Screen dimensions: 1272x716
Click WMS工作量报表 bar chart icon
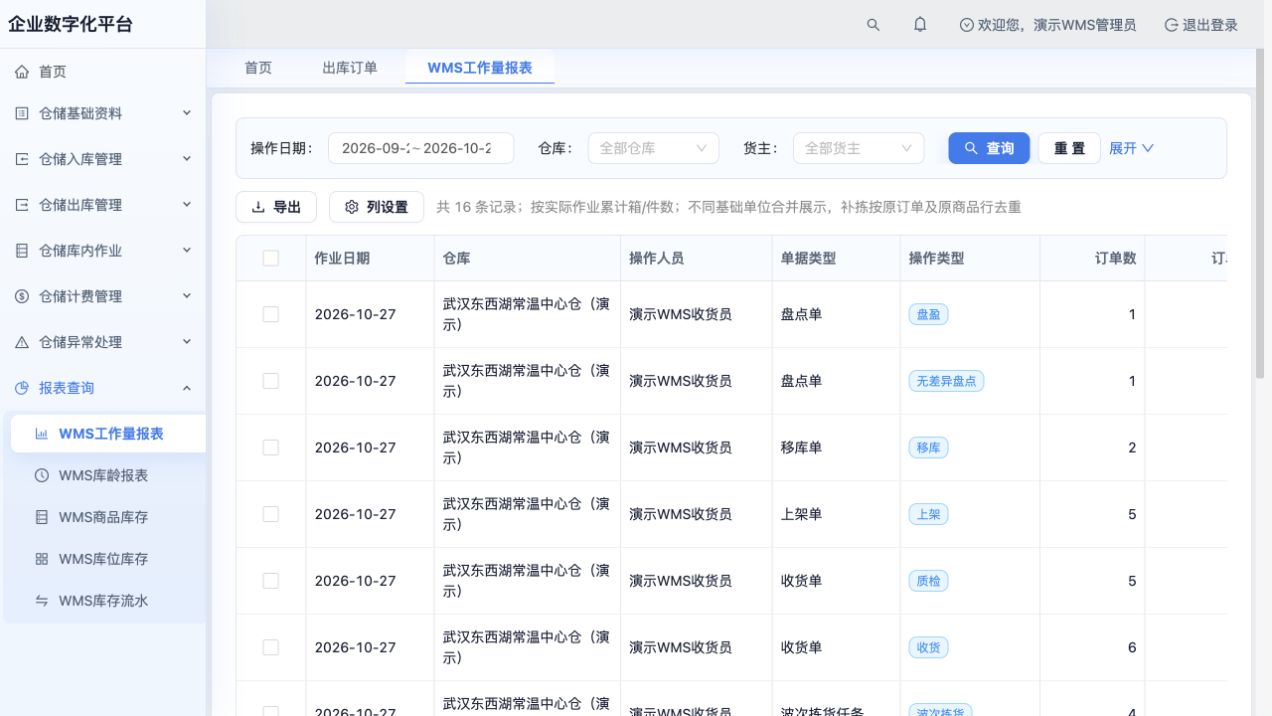[42, 434]
